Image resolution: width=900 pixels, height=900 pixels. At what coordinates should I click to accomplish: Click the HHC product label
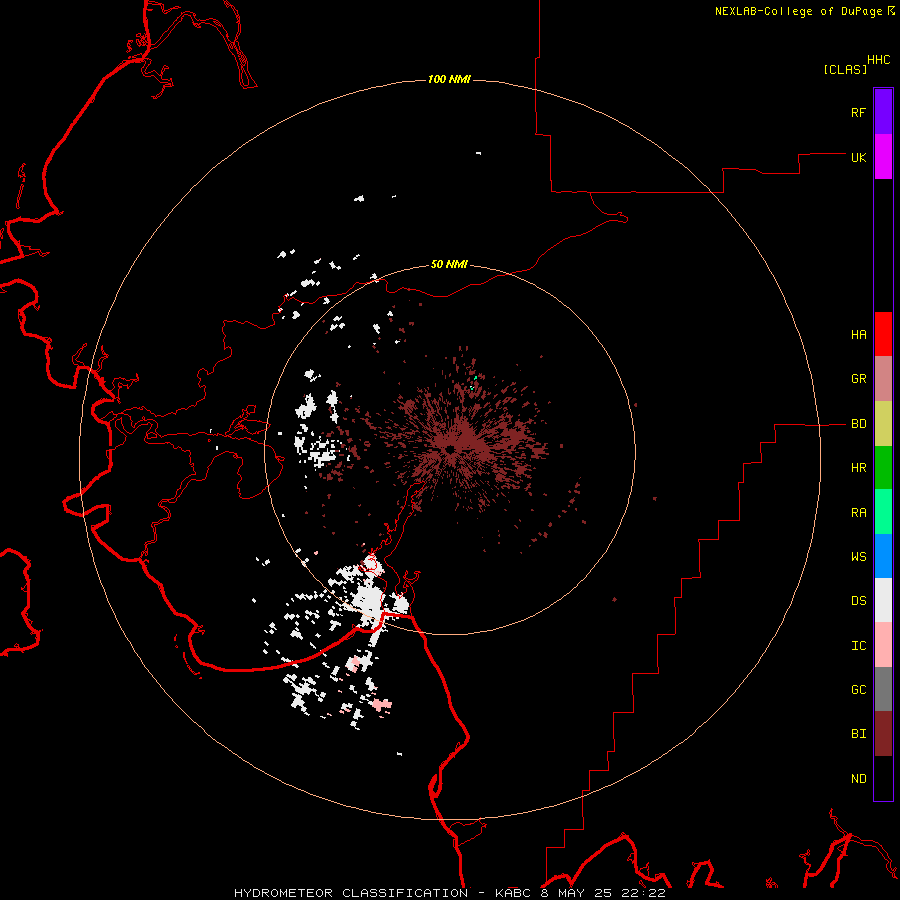point(878,60)
